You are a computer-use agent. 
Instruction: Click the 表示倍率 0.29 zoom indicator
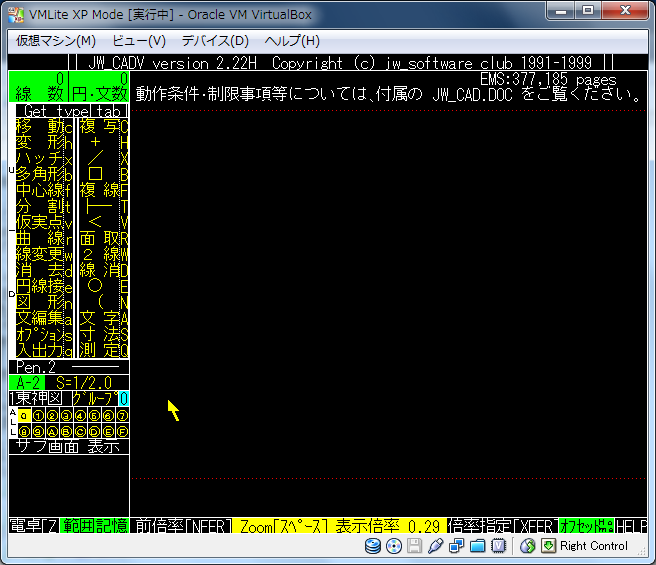pos(389,526)
